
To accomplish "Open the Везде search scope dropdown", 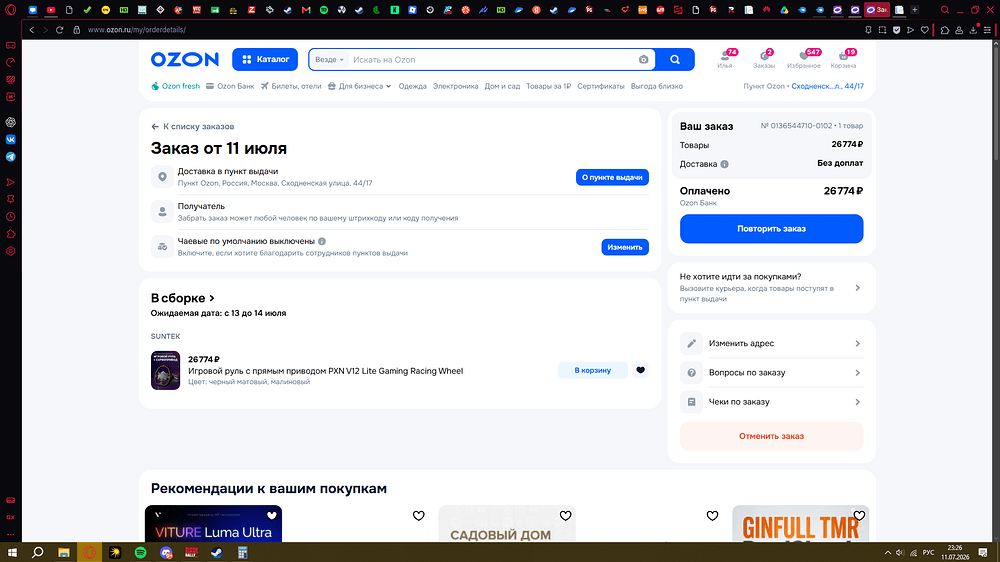I will (x=329, y=59).
